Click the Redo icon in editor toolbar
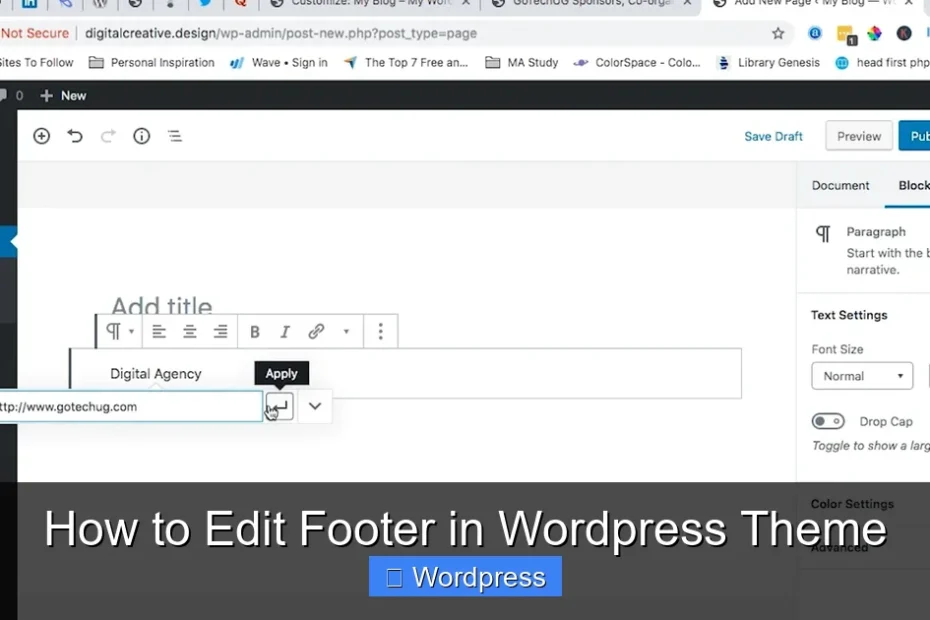The width and height of the screenshot is (930, 620). click(x=108, y=136)
